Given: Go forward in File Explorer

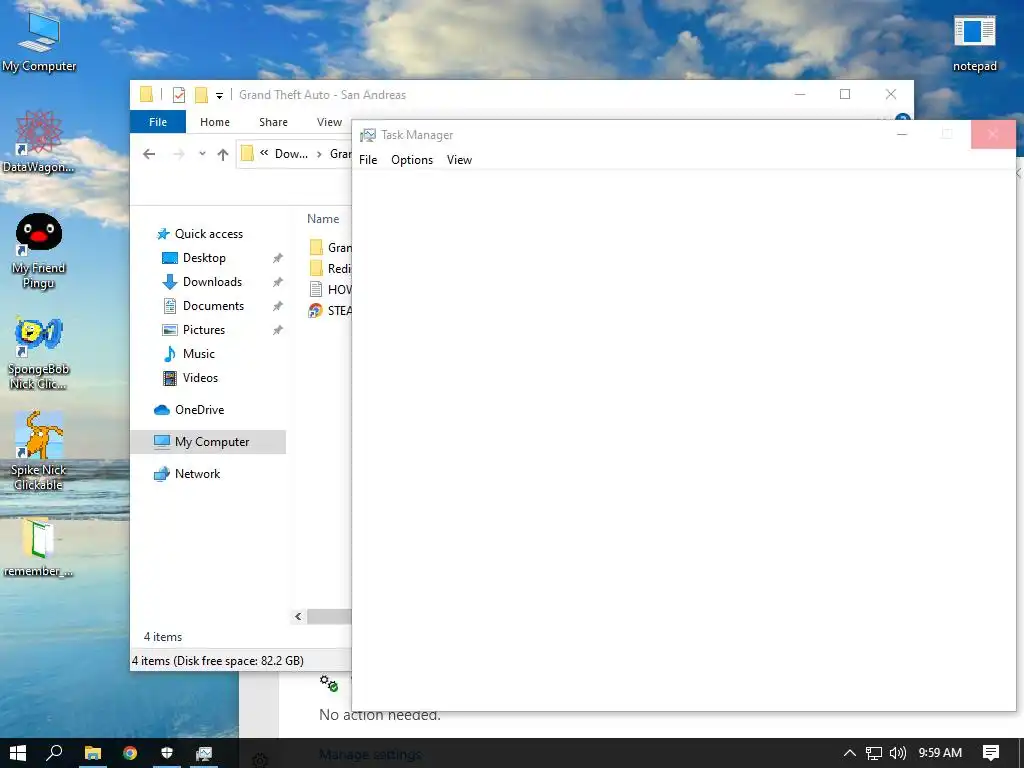Looking at the screenshot, I should coord(178,154).
